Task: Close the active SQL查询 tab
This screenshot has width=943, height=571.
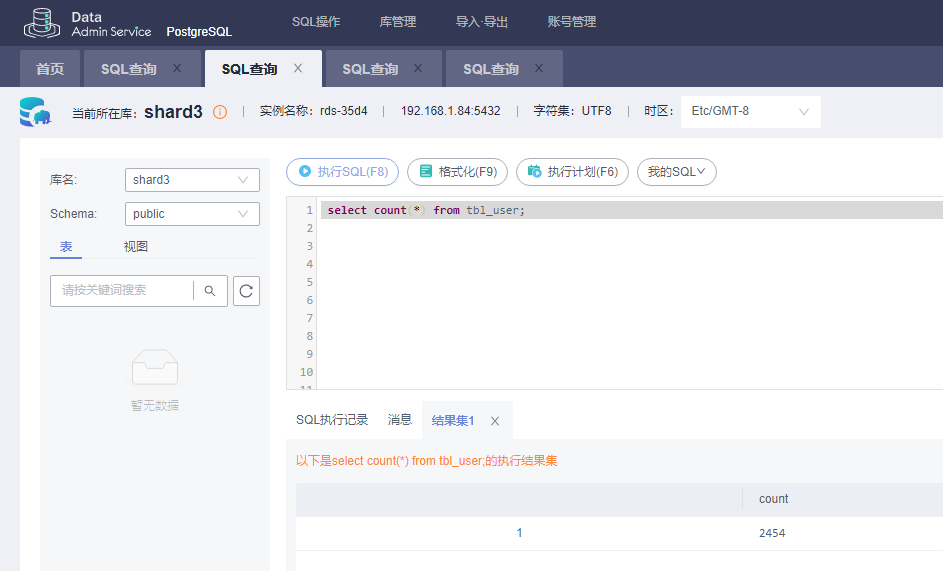Action: (298, 69)
